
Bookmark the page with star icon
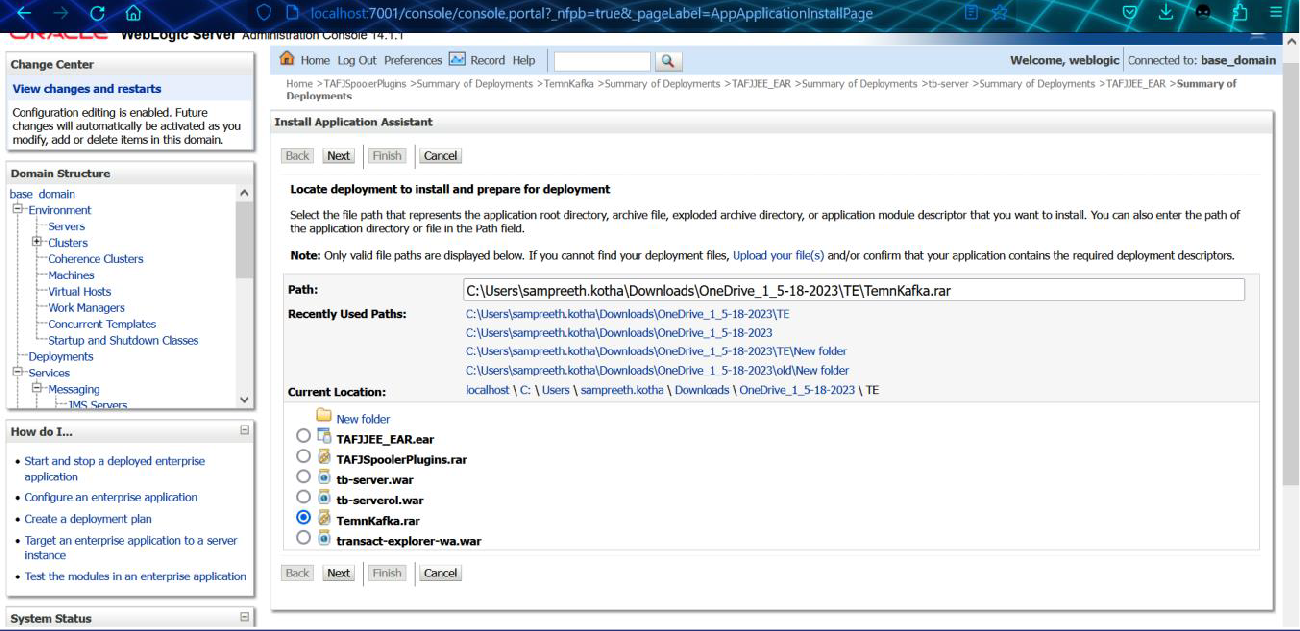click(999, 13)
